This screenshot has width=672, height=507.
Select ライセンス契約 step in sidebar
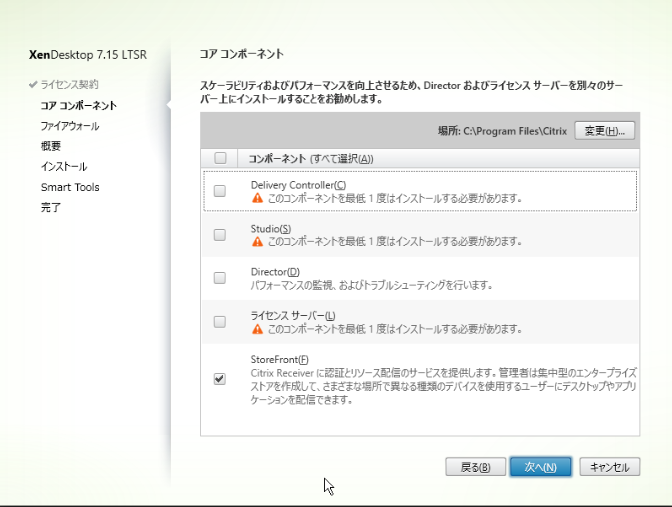click(69, 84)
